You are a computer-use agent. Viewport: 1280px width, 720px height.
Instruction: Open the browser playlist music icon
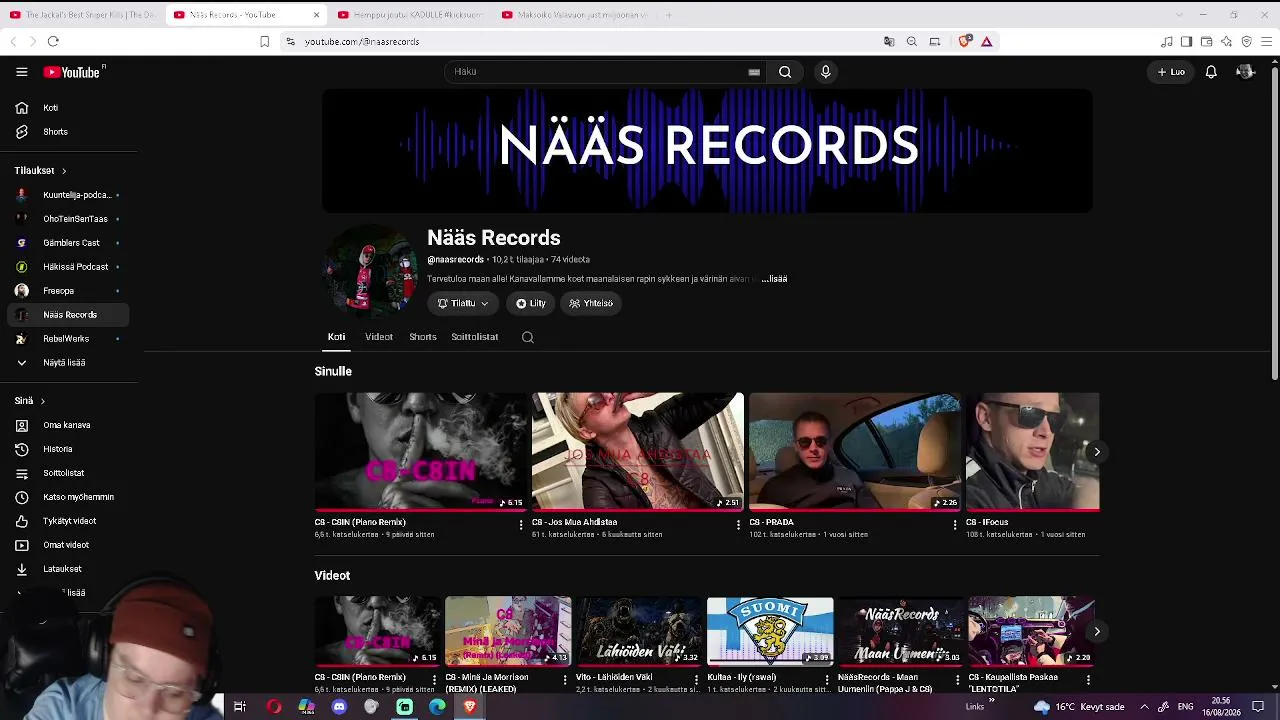coord(1166,41)
